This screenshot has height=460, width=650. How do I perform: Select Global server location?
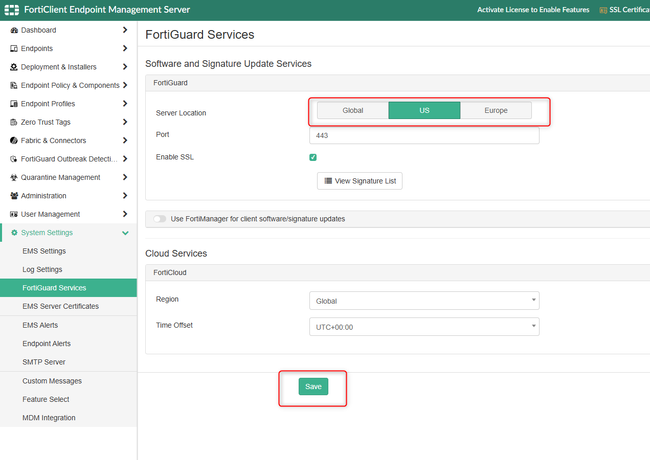353,111
